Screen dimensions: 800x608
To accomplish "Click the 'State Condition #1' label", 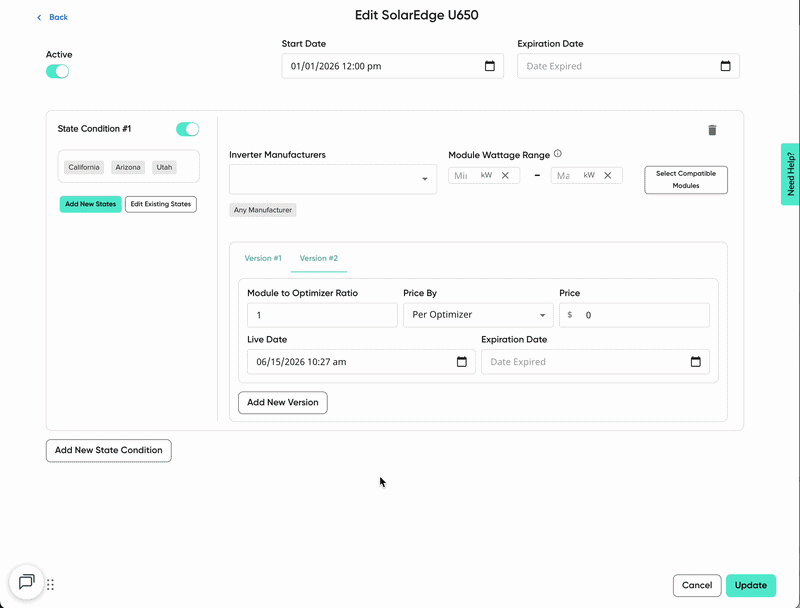I will point(94,129).
